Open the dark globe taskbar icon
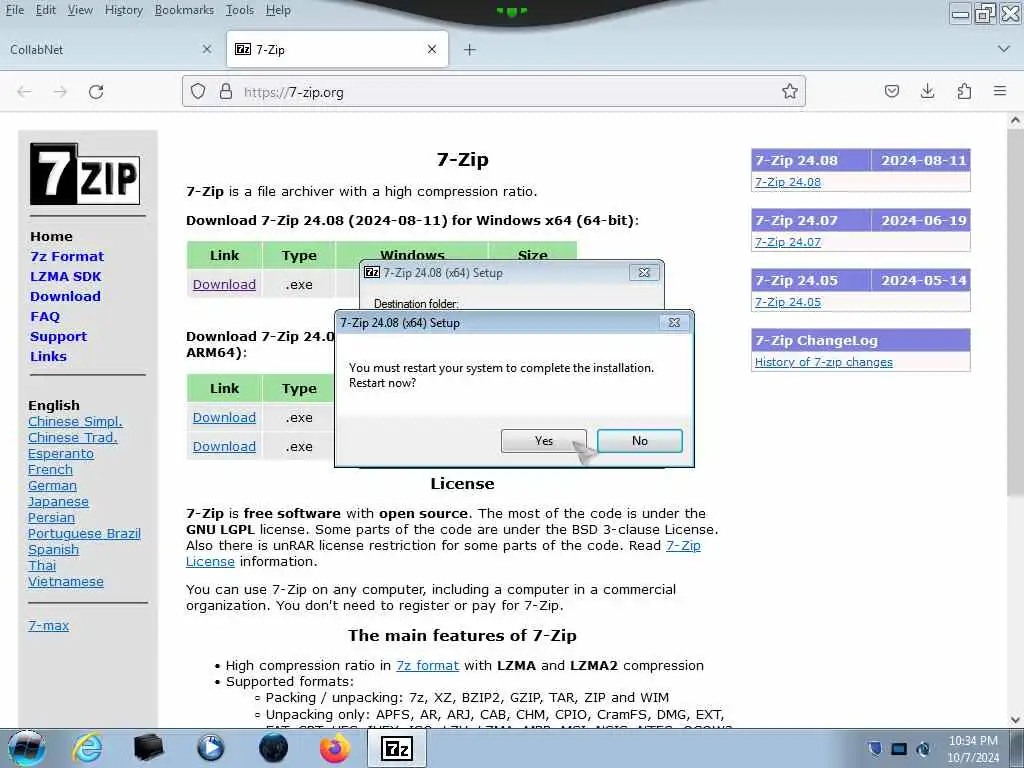The image size is (1024, 768). coord(273,748)
